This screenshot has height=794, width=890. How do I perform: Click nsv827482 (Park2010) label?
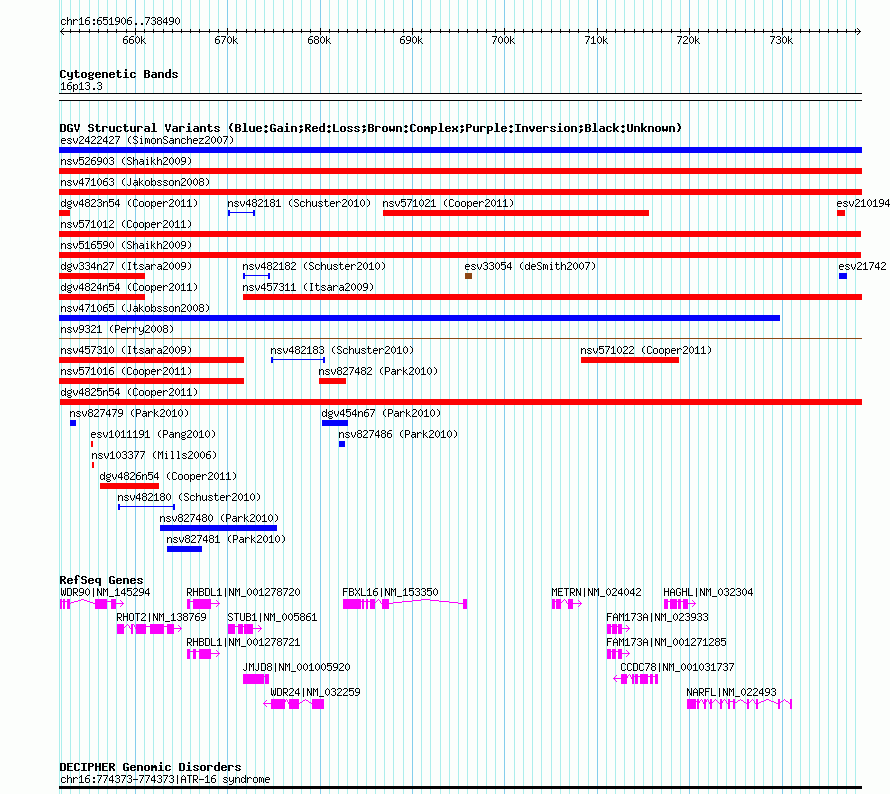point(378,371)
